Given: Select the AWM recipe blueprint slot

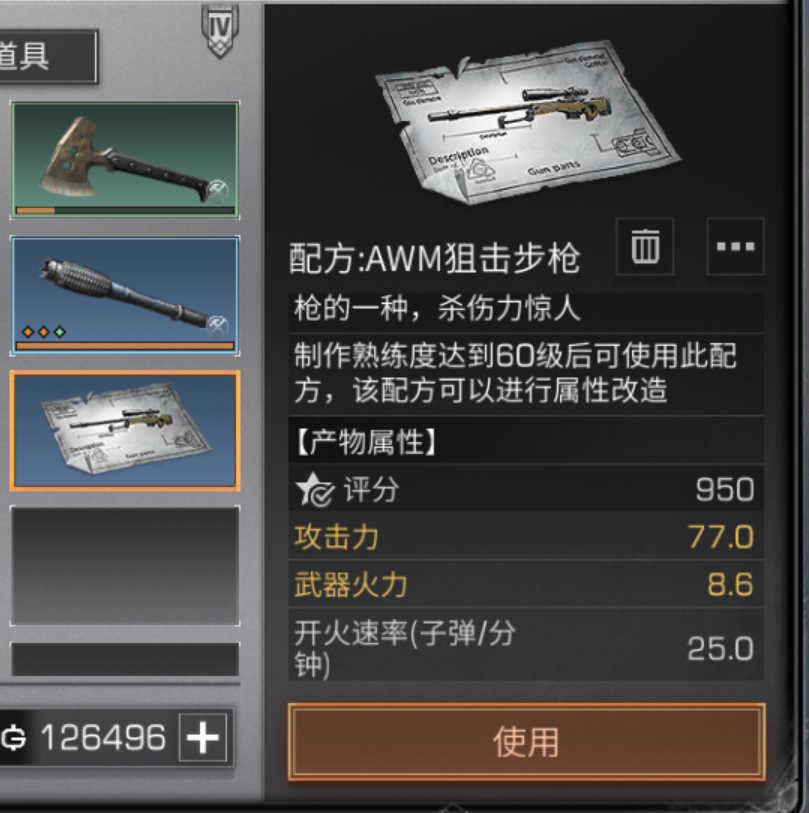Looking at the screenshot, I should pyautogui.click(x=125, y=430).
